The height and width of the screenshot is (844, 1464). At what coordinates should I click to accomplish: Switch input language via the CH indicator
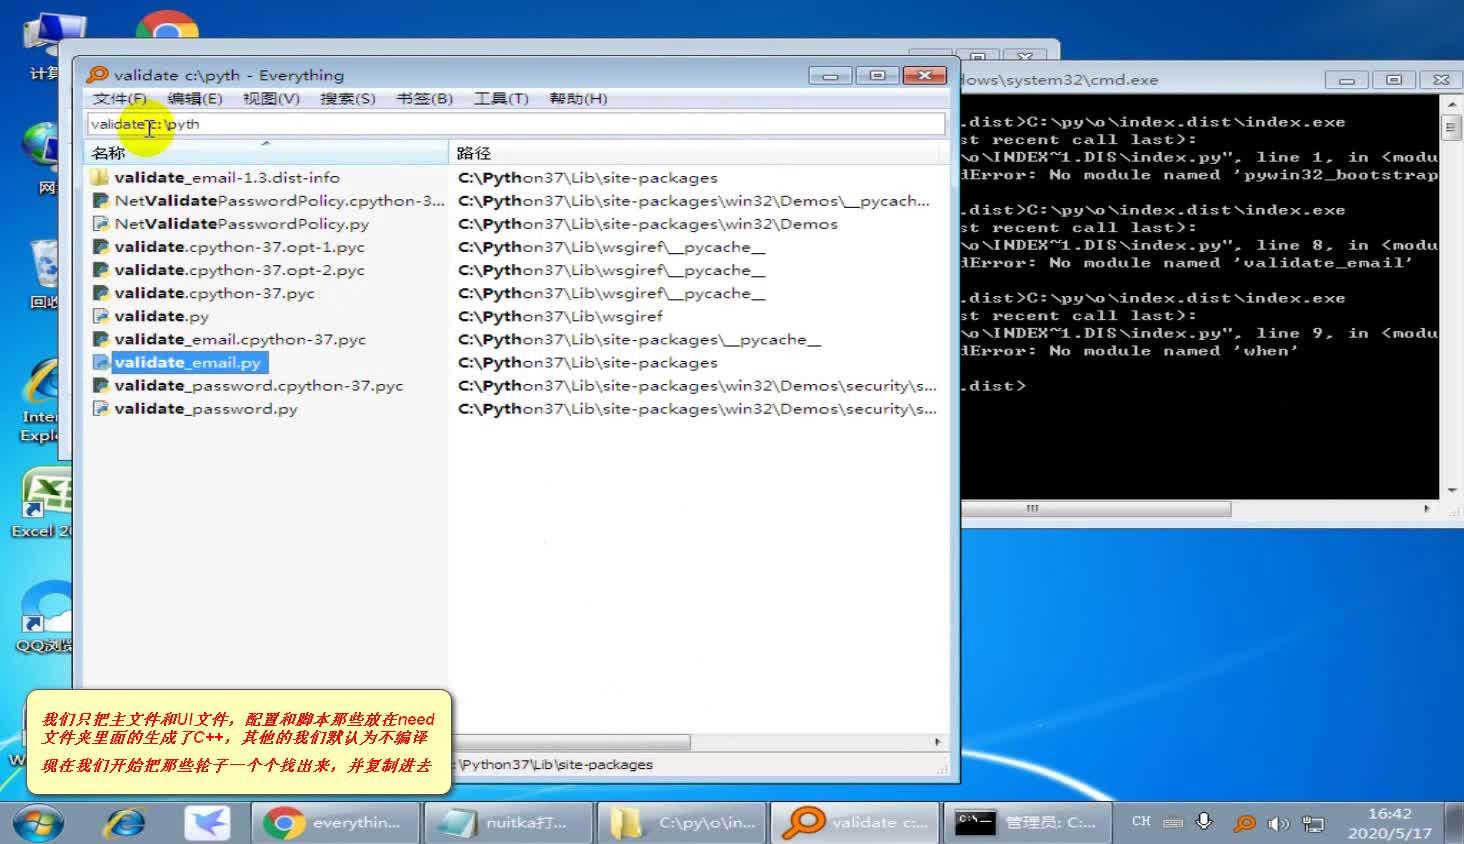point(1140,822)
